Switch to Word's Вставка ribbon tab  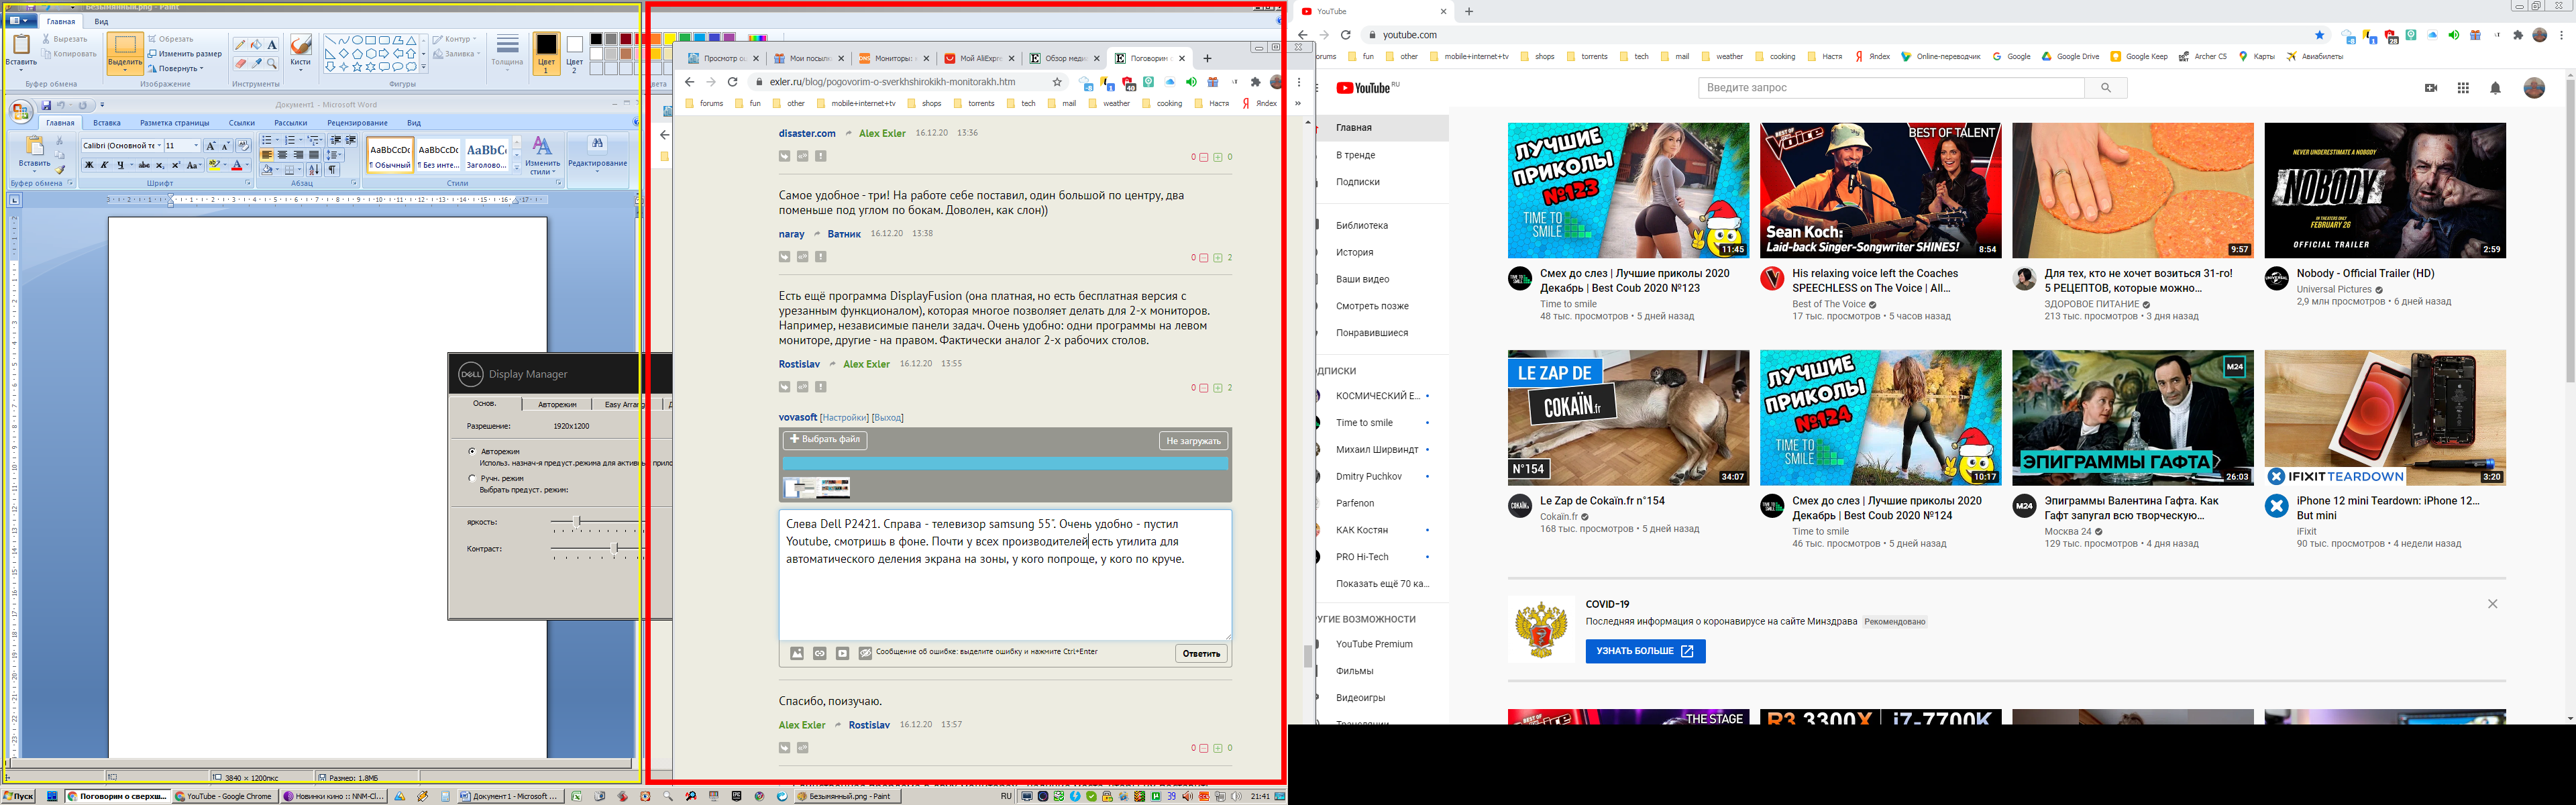pos(107,123)
